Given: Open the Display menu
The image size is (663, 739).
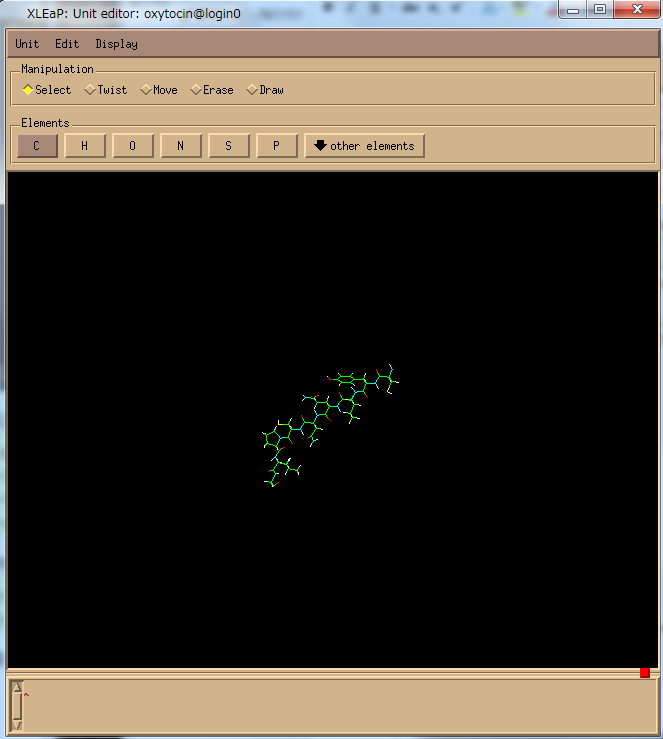Looking at the screenshot, I should 117,44.
